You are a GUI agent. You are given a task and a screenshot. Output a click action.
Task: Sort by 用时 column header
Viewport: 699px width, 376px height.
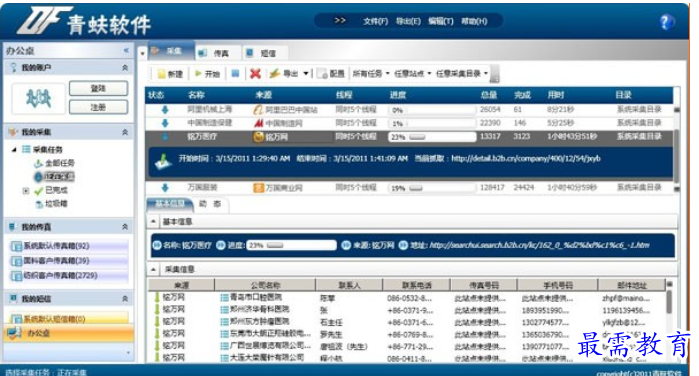[x=556, y=95]
